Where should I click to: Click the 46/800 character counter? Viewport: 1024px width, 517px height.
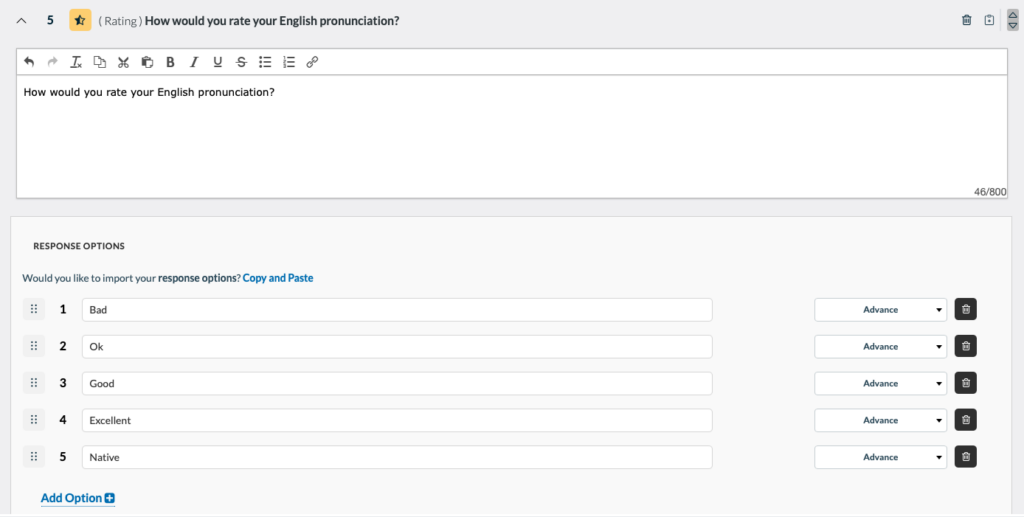(x=990, y=192)
